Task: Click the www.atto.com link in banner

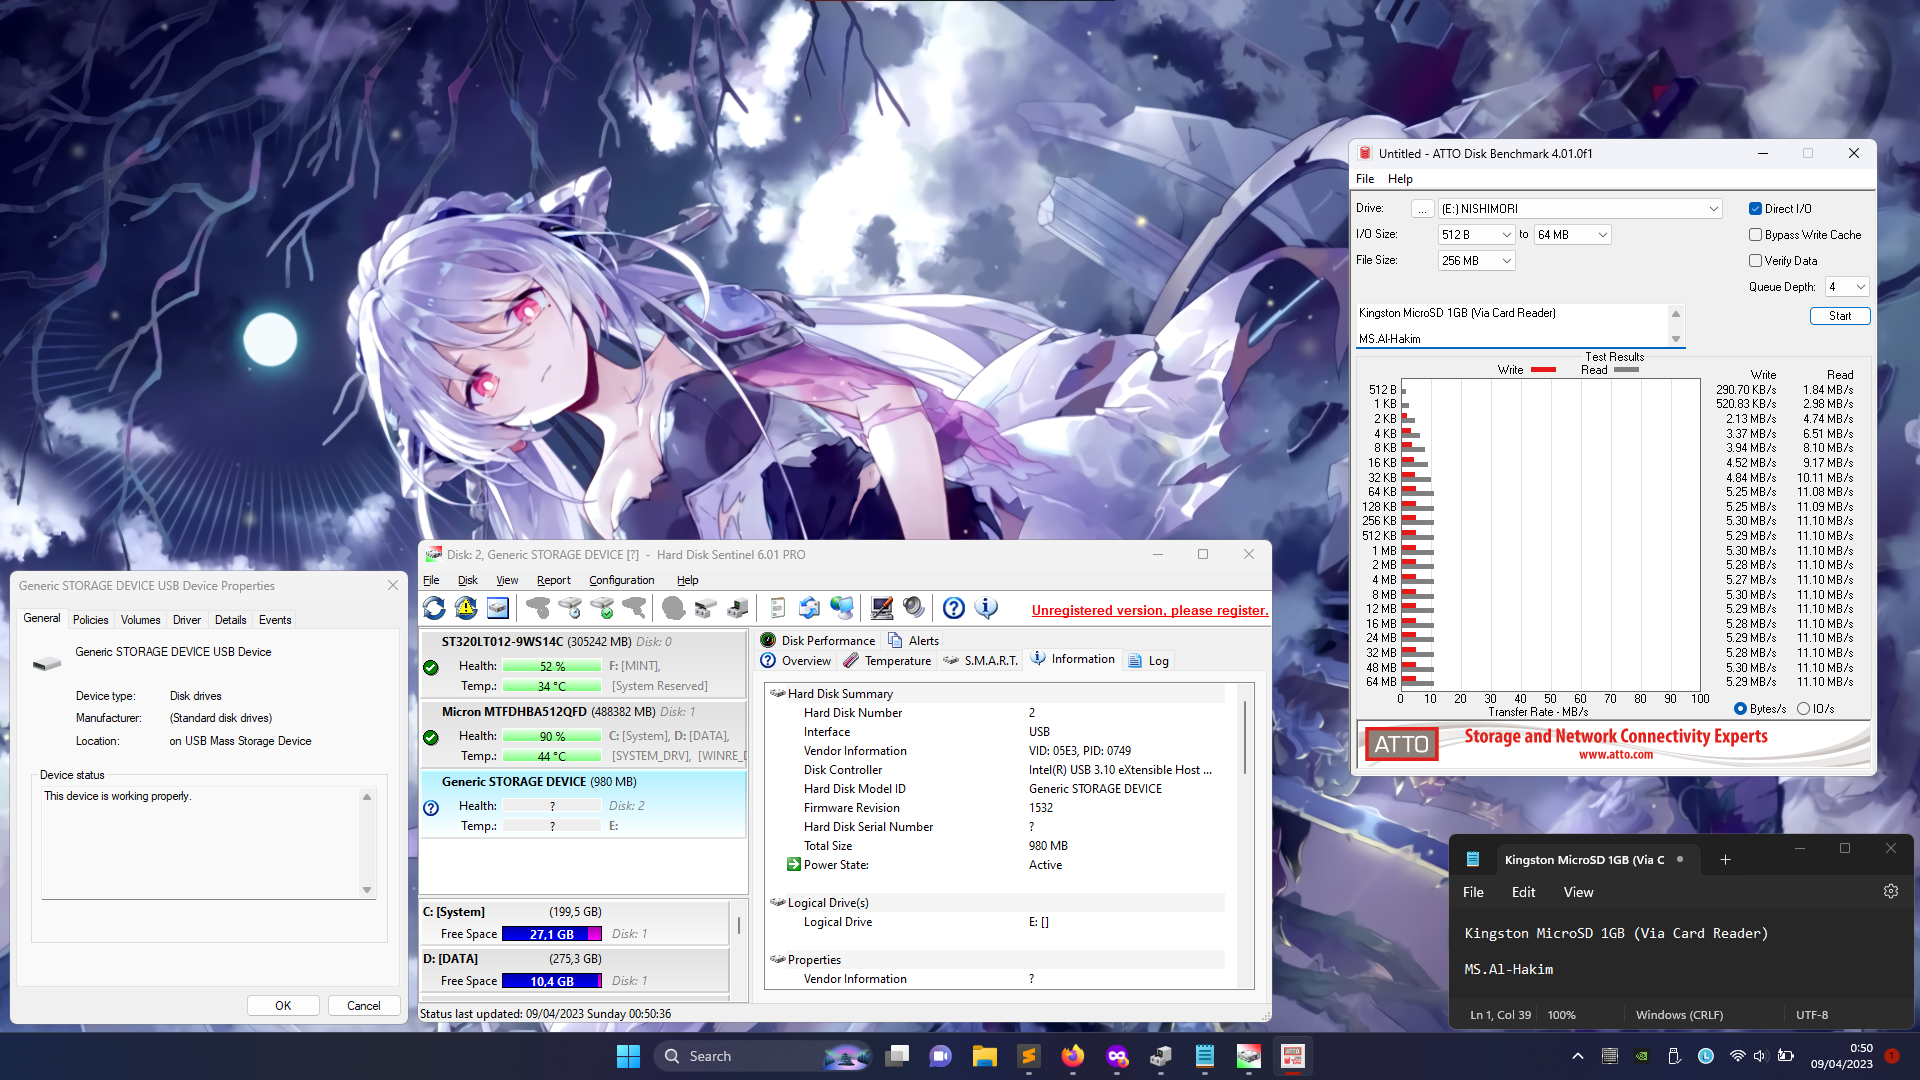Action: (x=1616, y=755)
